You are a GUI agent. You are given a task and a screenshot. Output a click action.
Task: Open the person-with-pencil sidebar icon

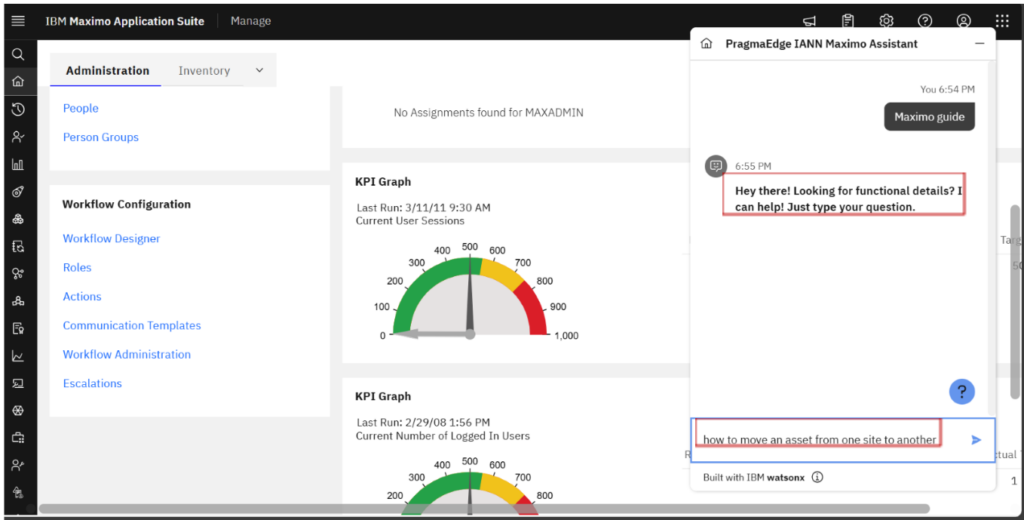coord(18,465)
